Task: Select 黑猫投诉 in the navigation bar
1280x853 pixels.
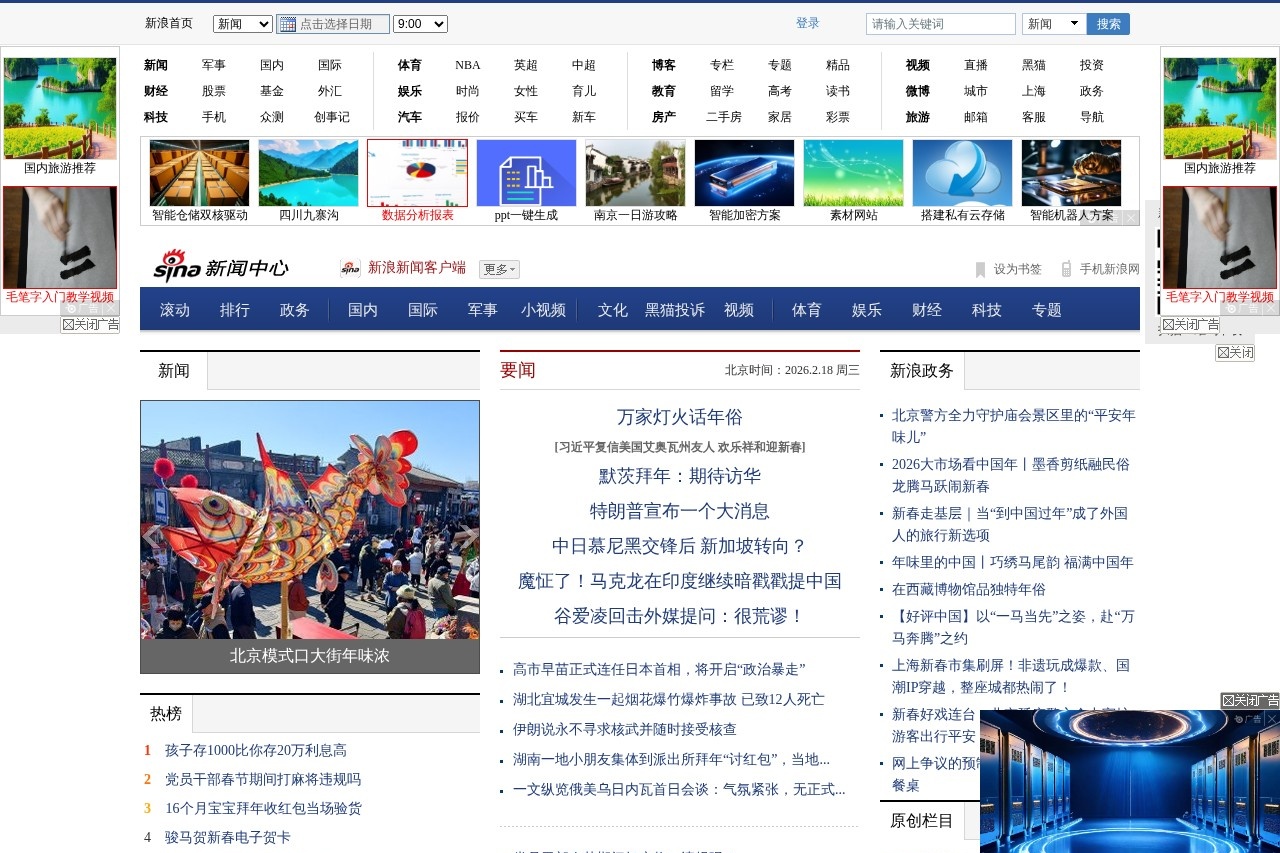Action: (x=675, y=310)
